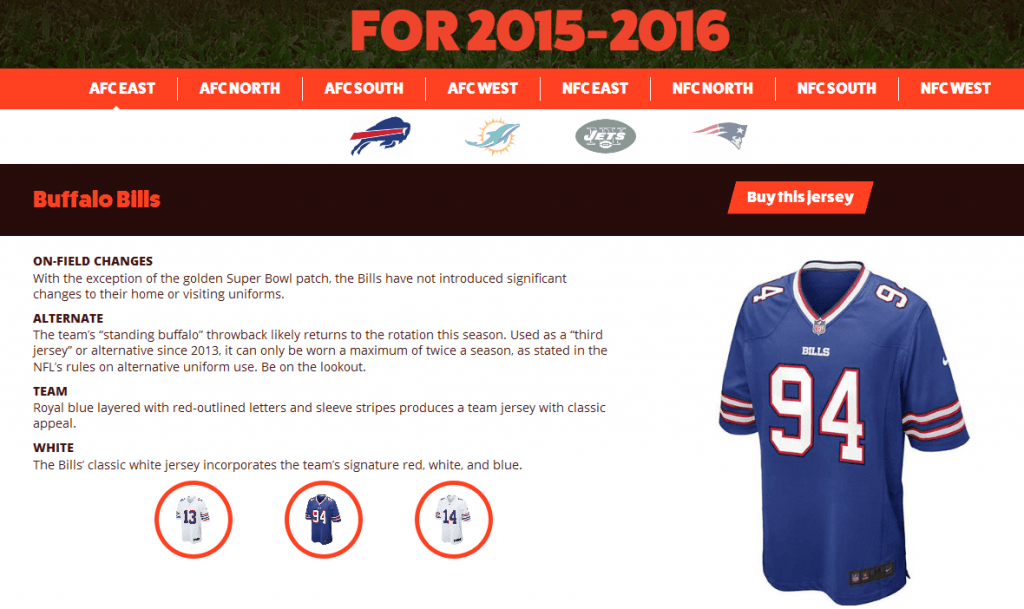Select the New York Jets logo
Screen dimensions: 1024x609
point(605,136)
